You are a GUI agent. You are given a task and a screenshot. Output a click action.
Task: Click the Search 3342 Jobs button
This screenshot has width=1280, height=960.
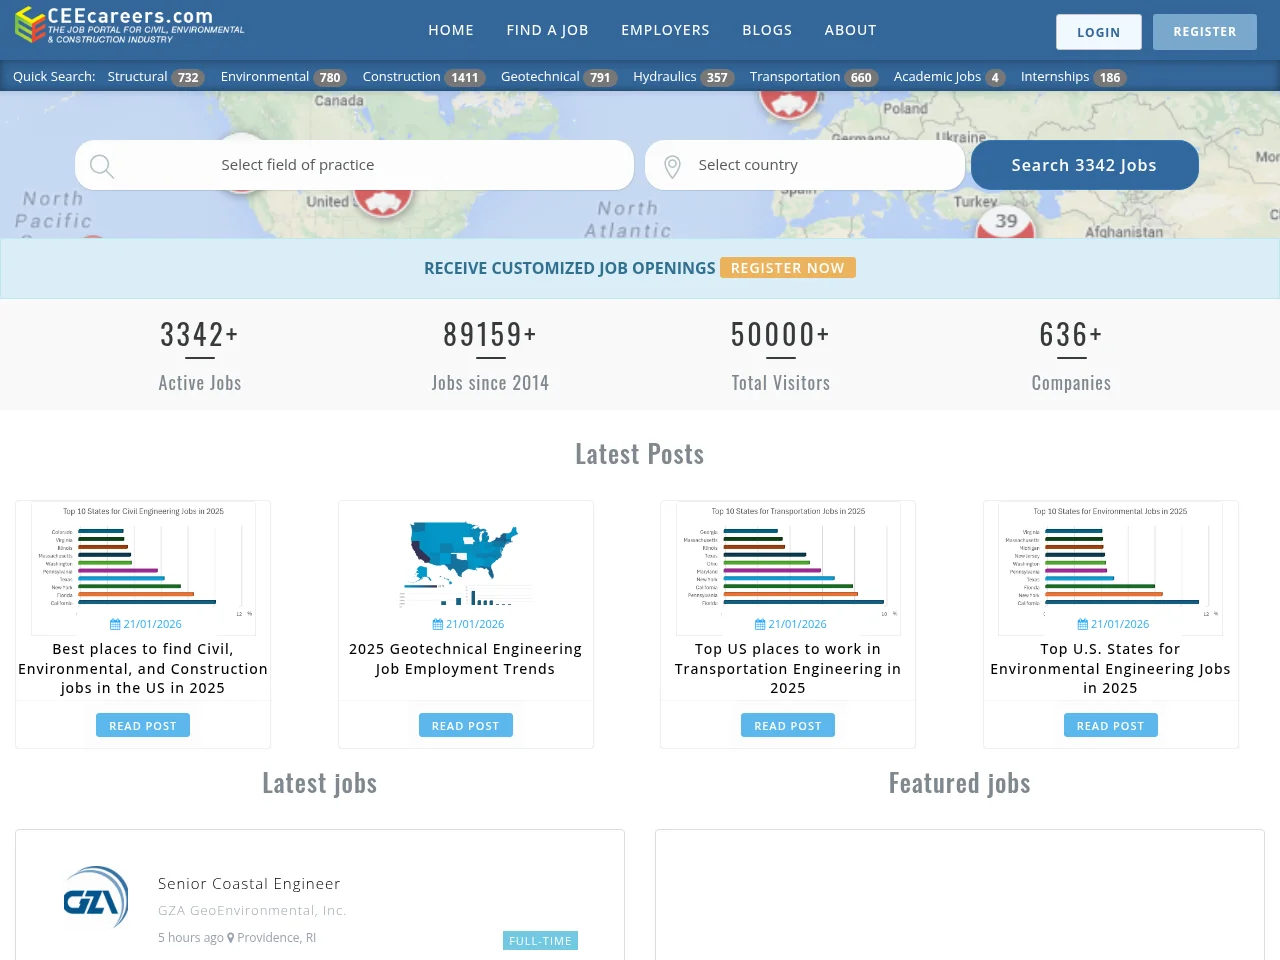pos(1084,165)
